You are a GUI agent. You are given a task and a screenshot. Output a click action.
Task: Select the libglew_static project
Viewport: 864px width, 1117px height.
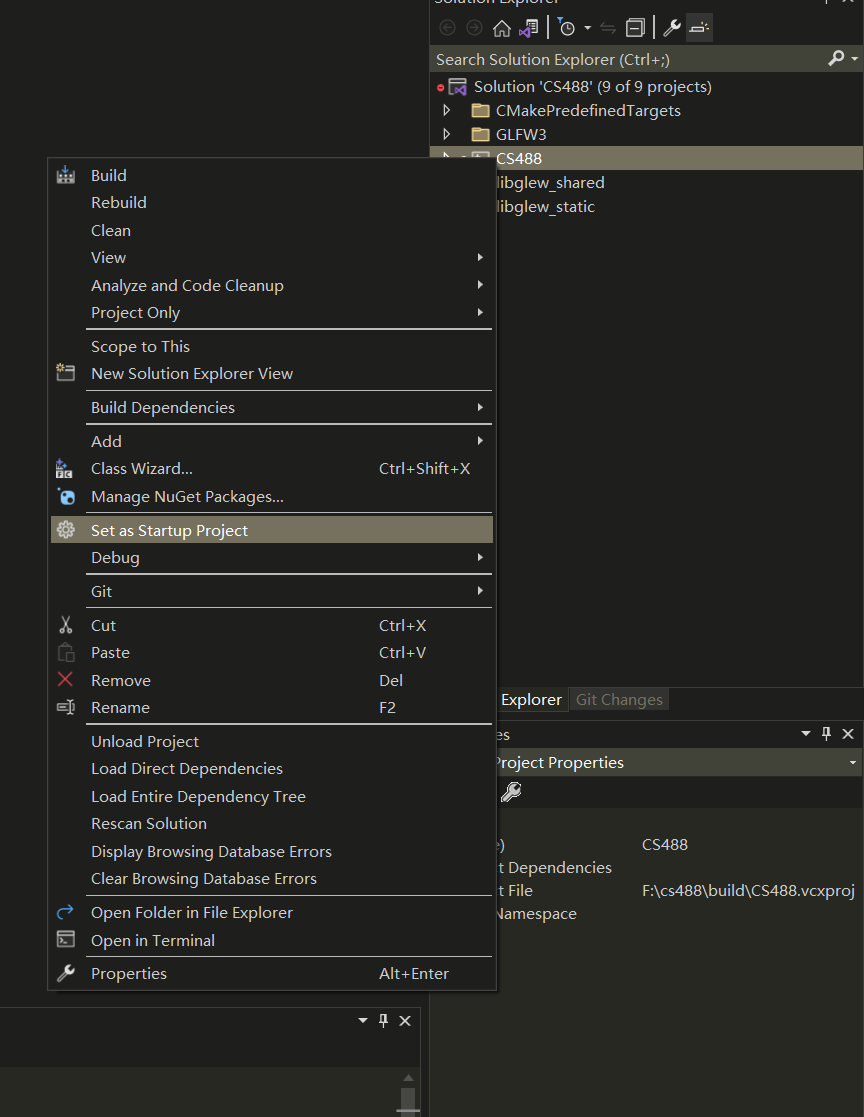coord(546,207)
